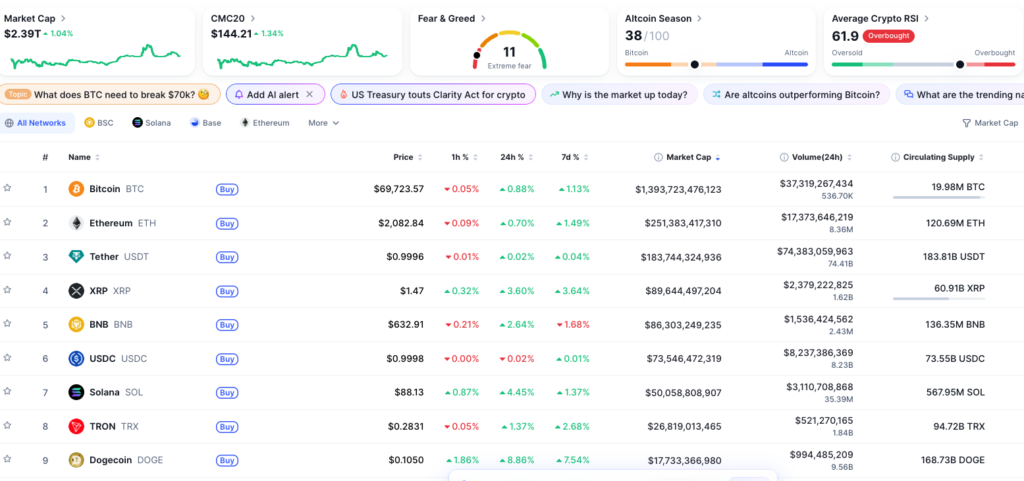
Task: Toggle the watchlist star for Tether
Action: [x=7, y=256]
